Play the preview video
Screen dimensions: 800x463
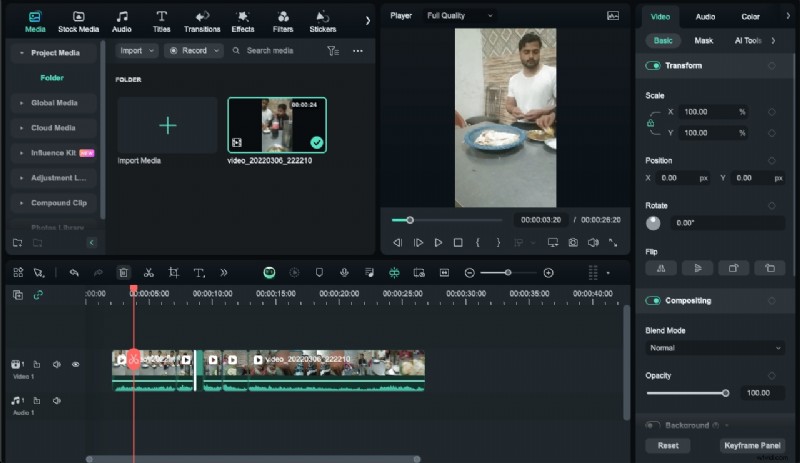(x=438, y=242)
